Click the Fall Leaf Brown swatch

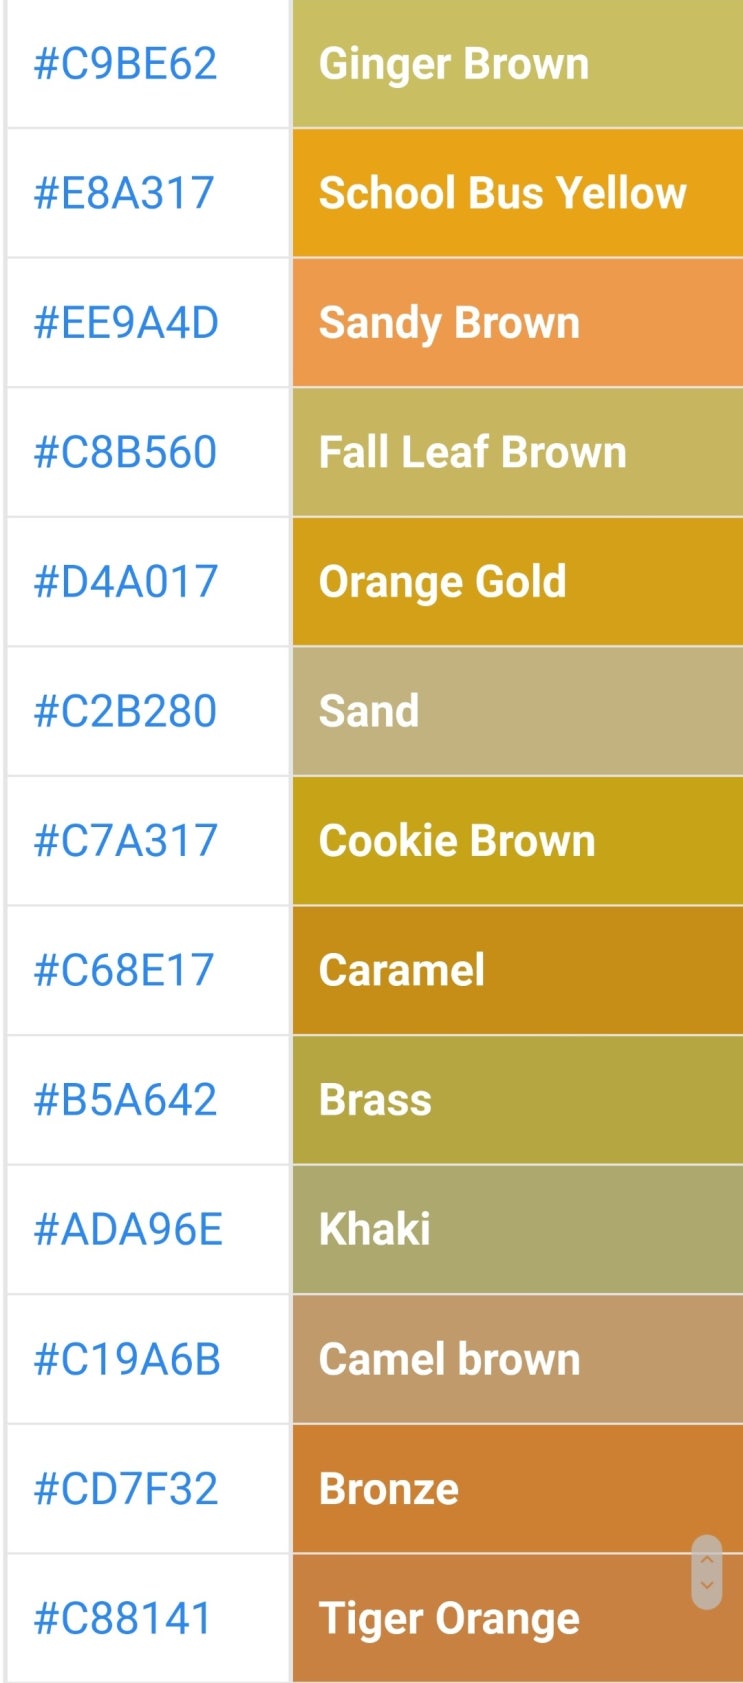tap(517, 452)
